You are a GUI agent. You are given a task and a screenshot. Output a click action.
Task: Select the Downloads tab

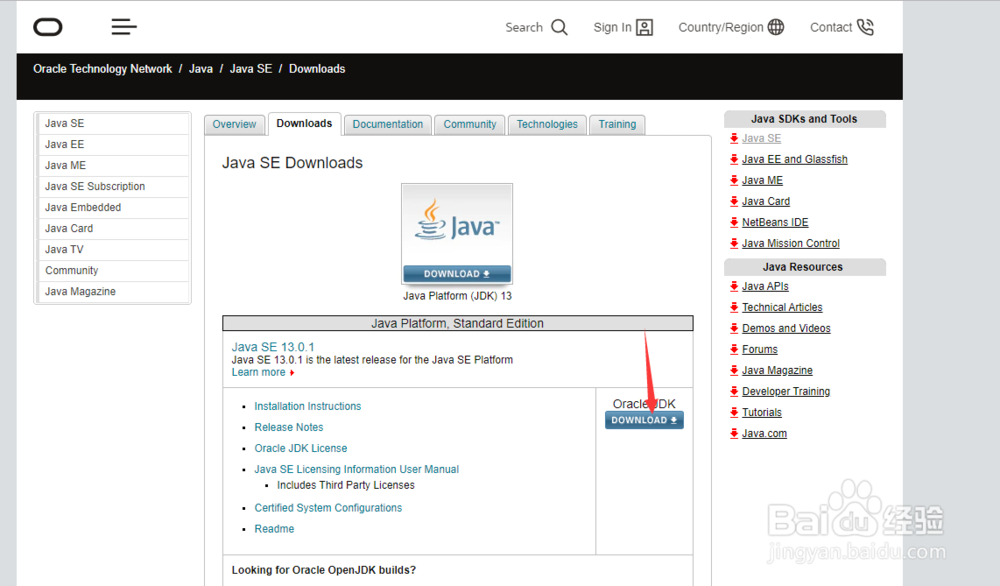coord(304,124)
